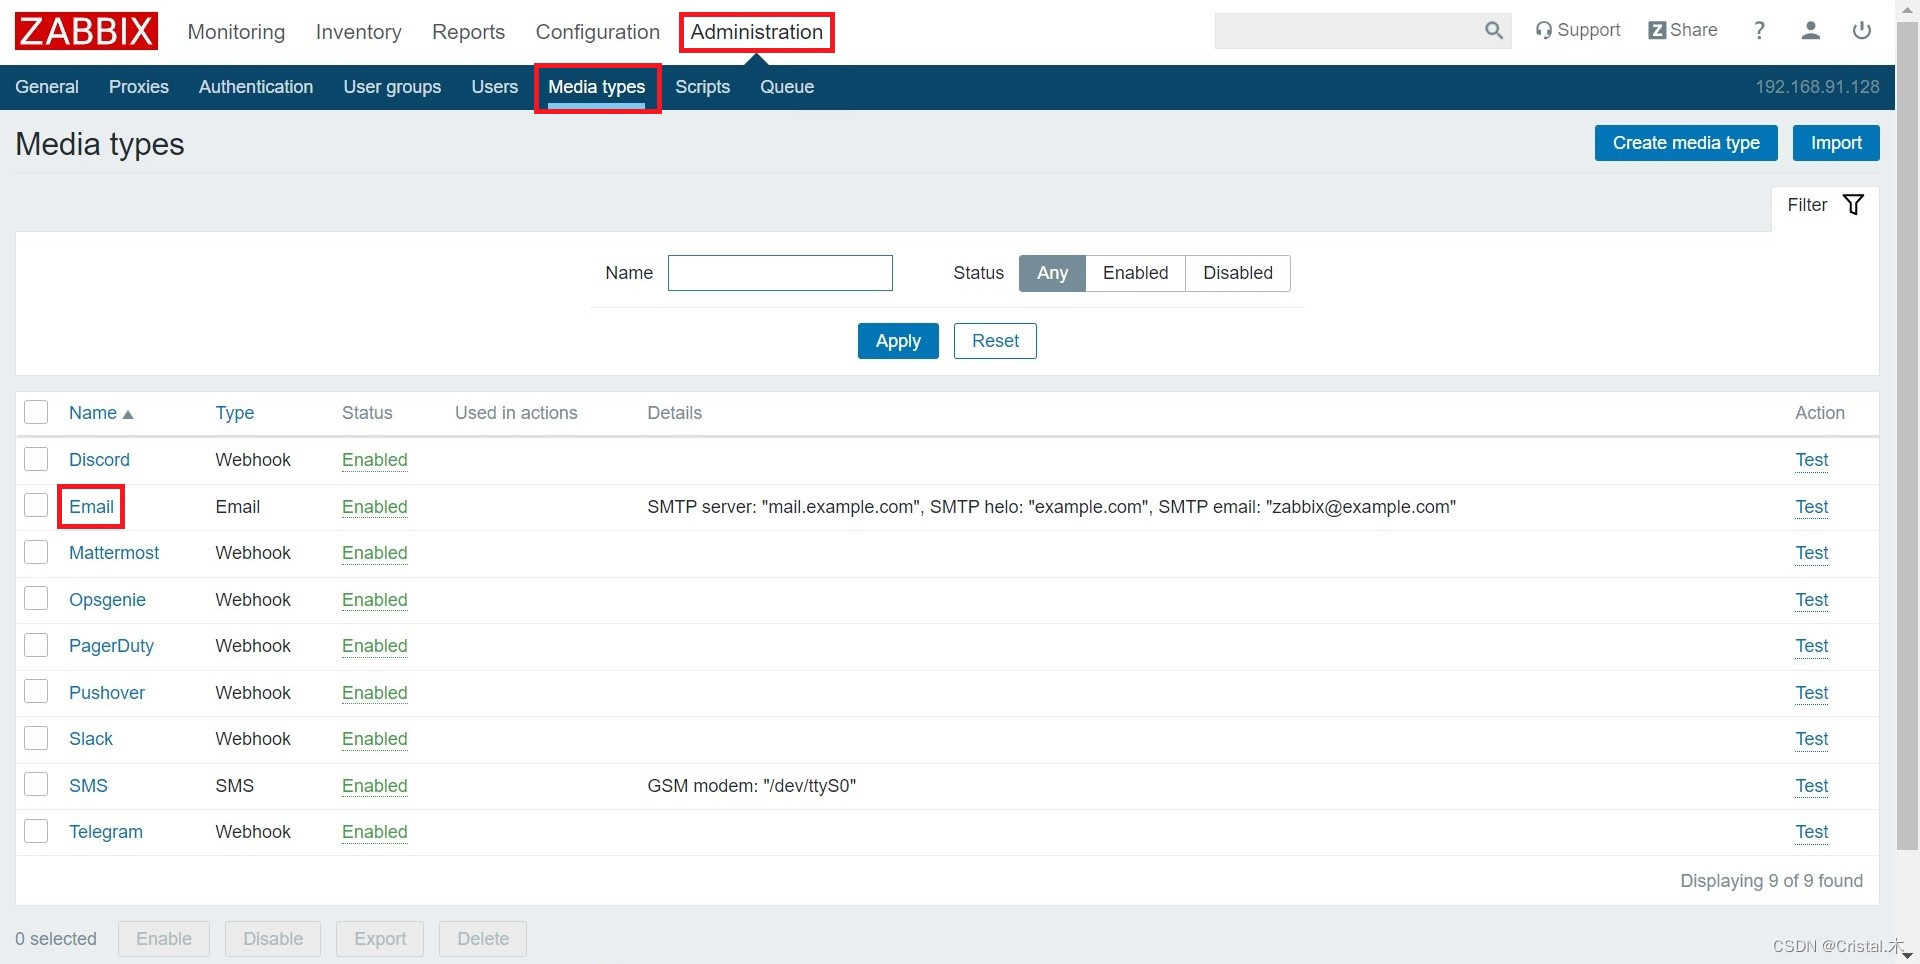Open the Support link
Image resolution: width=1920 pixels, height=964 pixels.
click(1578, 30)
